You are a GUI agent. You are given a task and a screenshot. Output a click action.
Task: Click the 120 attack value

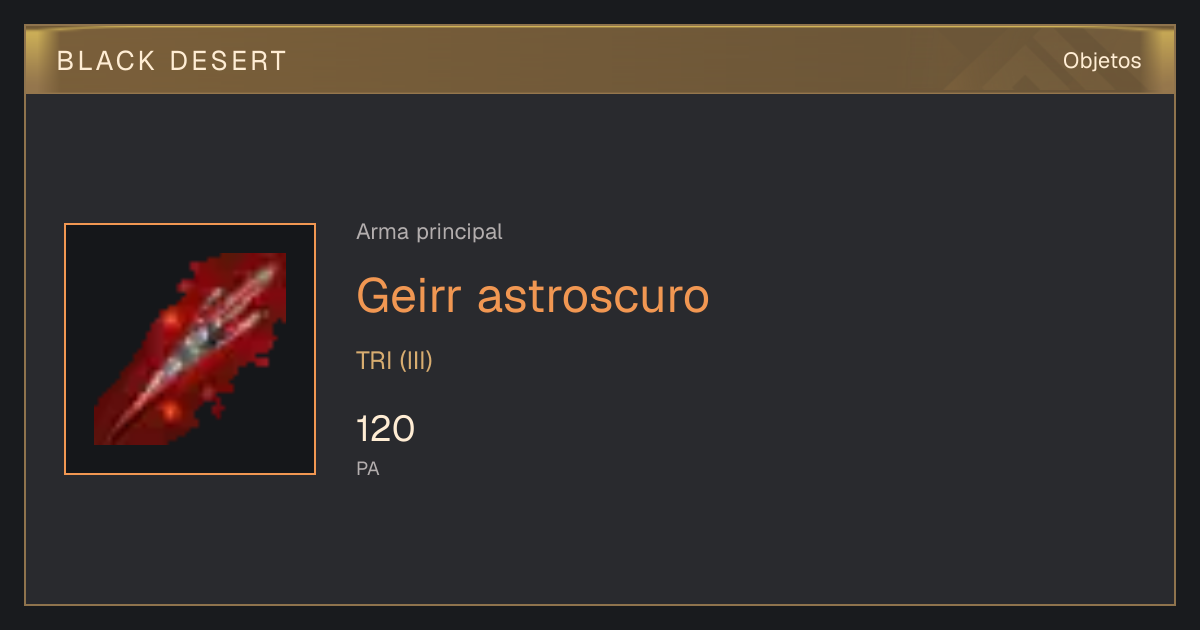[x=385, y=429]
